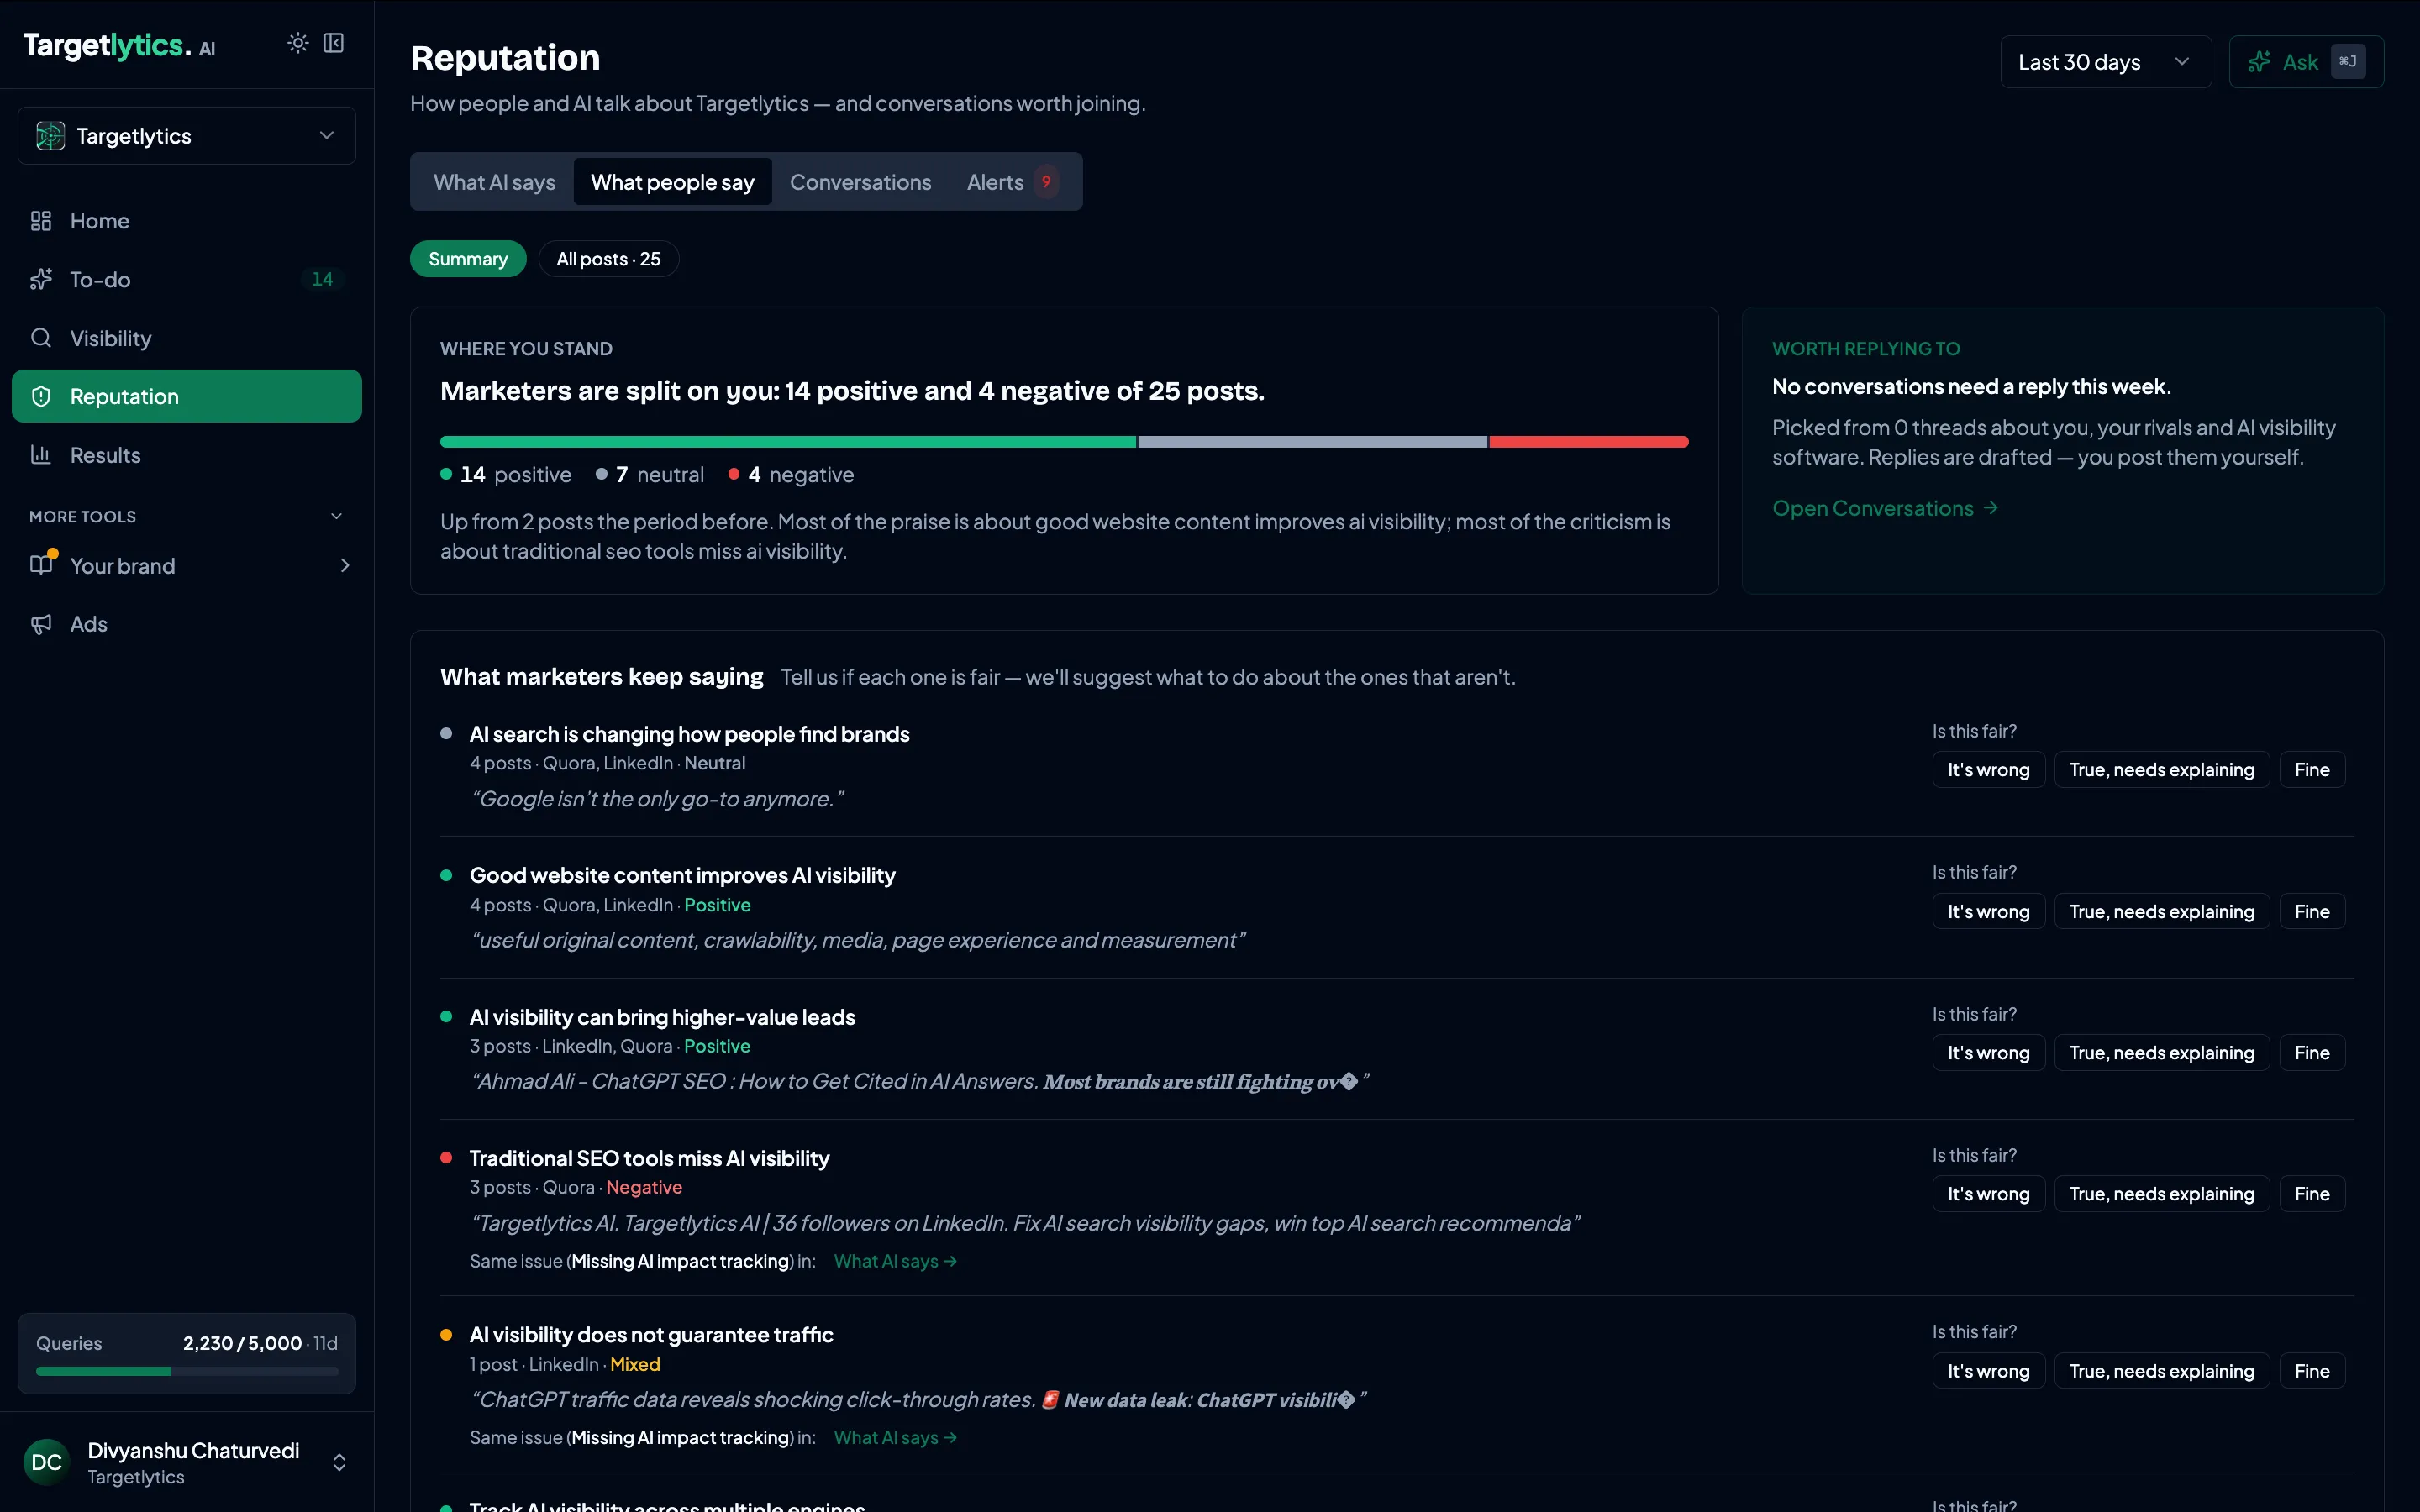Open the Targetlytics workspace dropdown
2420x1512 pixels.
(x=187, y=136)
